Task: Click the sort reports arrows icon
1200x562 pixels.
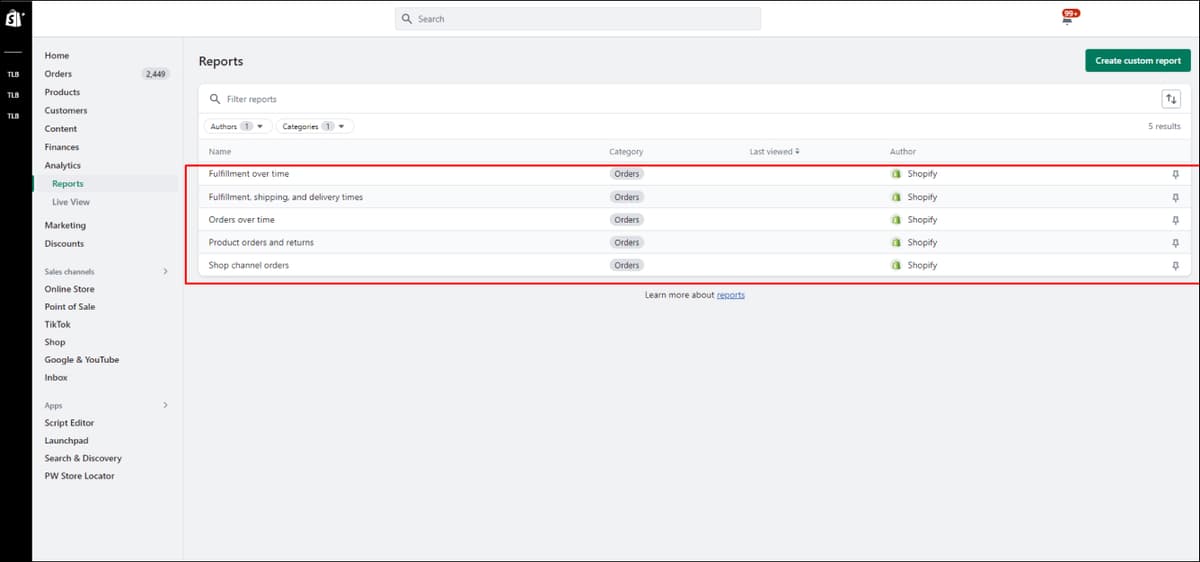Action: tap(1171, 99)
